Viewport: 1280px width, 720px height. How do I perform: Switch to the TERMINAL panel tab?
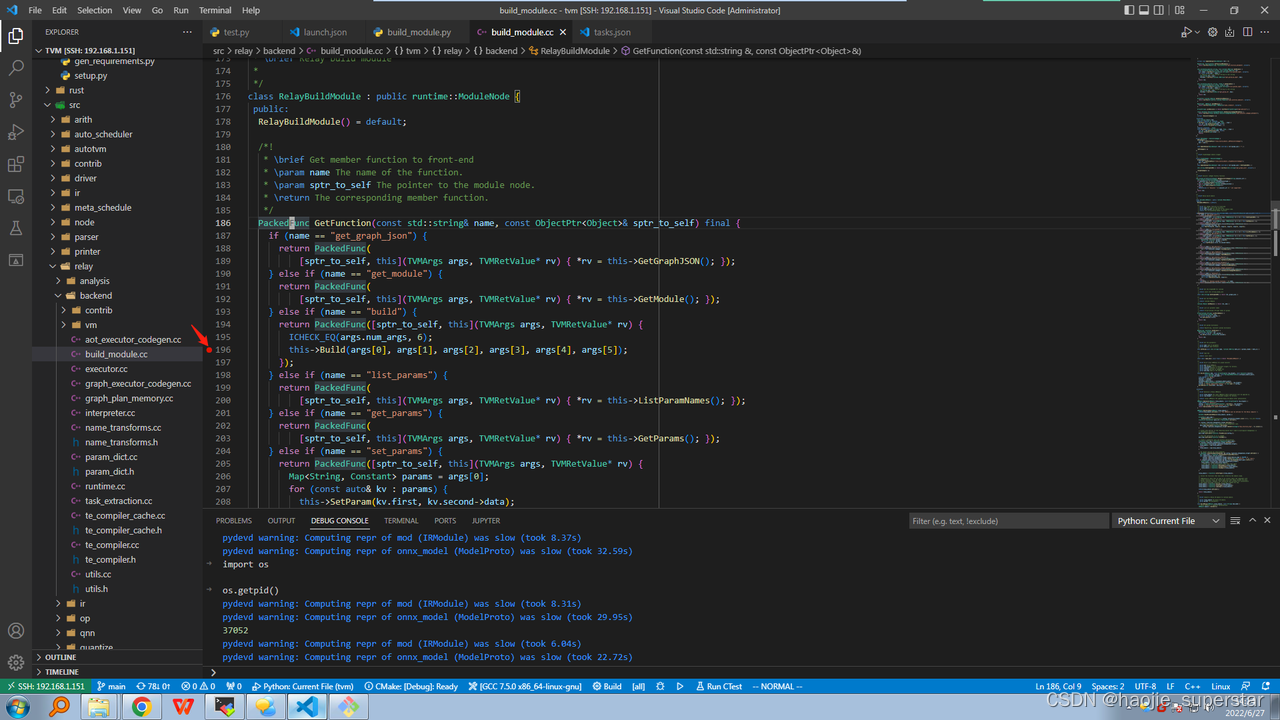coord(401,521)
